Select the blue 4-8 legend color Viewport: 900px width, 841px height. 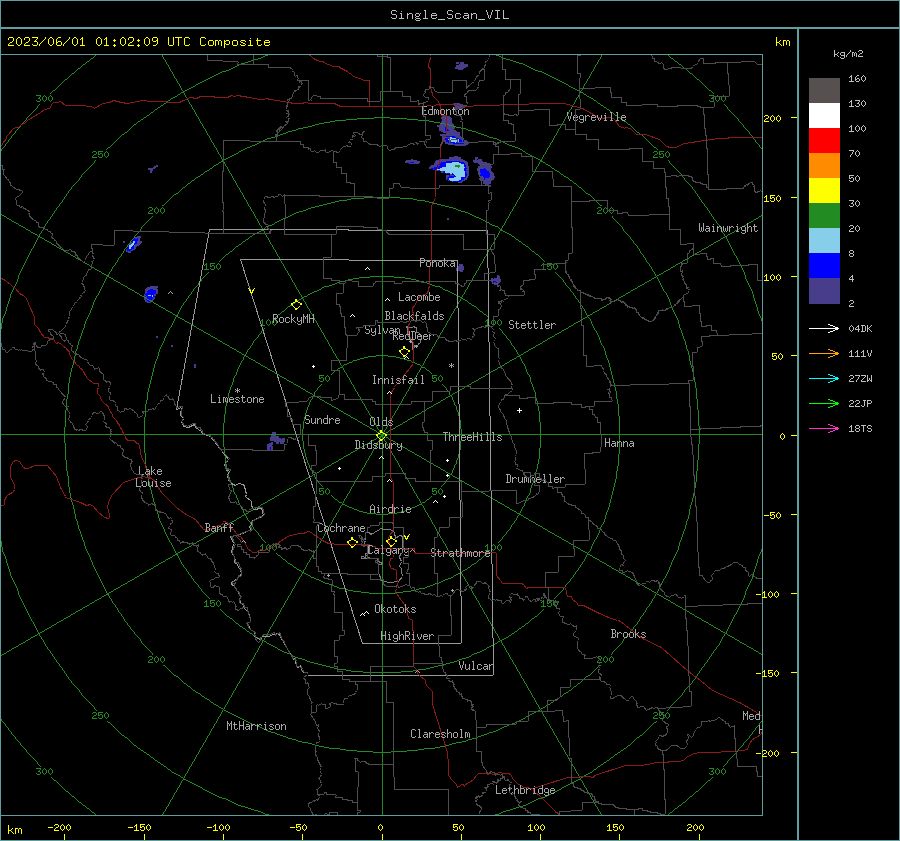point(824,266)
